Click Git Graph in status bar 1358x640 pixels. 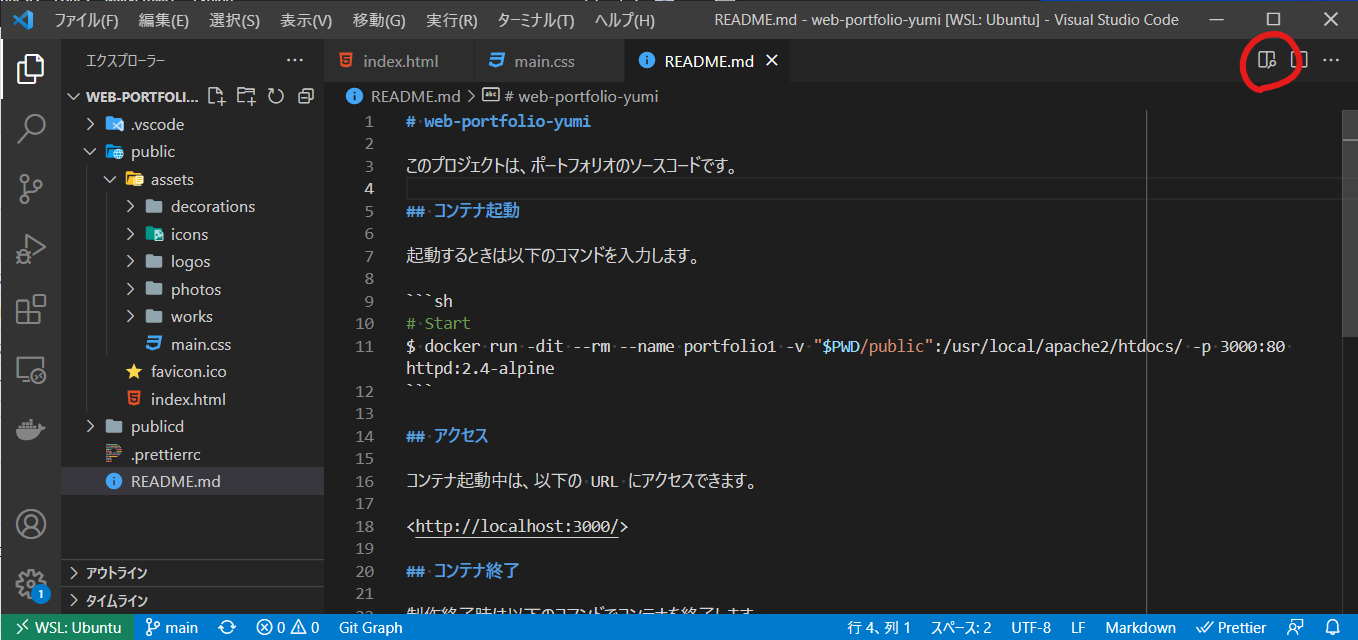[370, 628]
